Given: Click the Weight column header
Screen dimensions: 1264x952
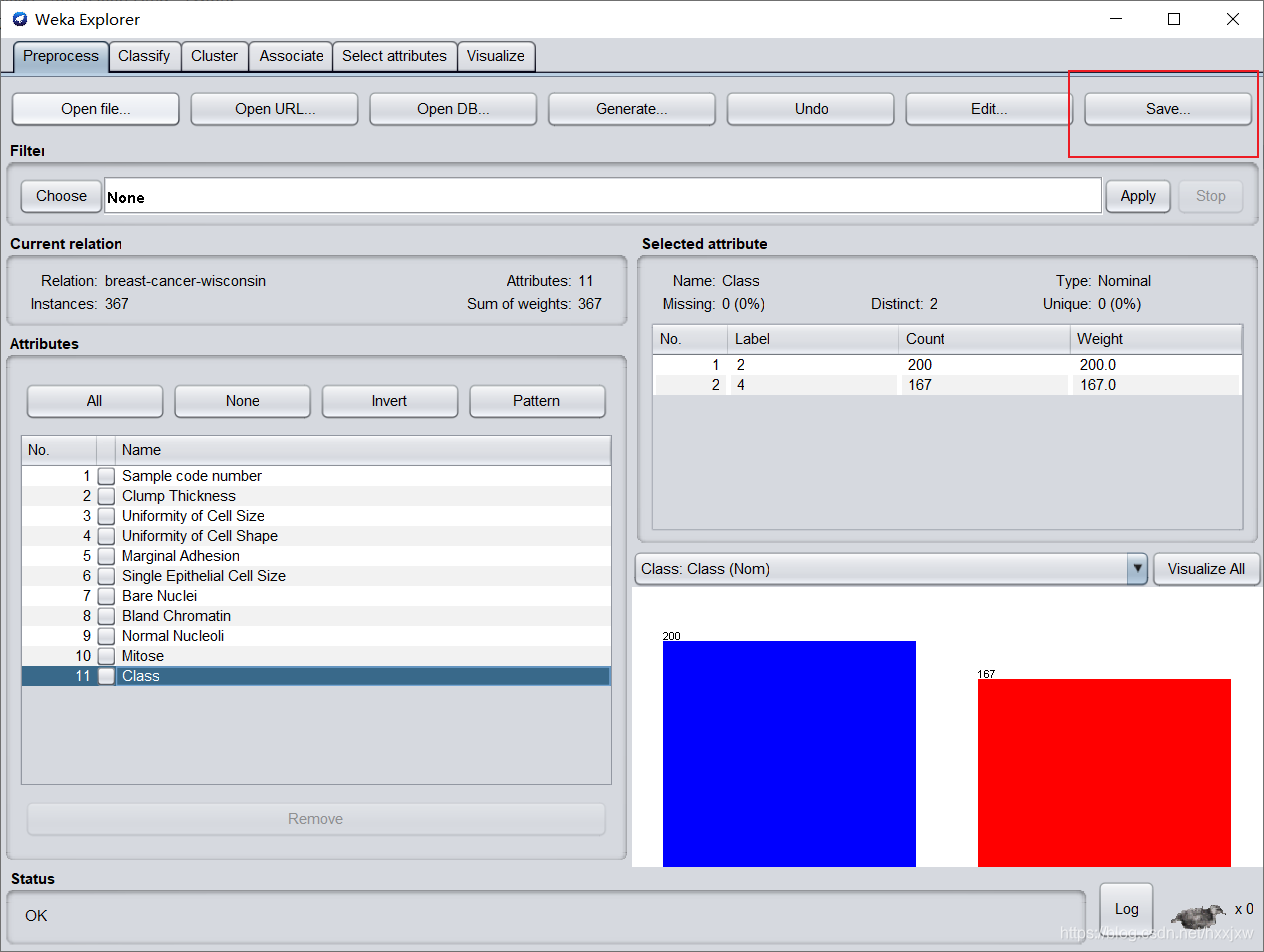Looking at the screenshot, I should tap(1156, 339).
